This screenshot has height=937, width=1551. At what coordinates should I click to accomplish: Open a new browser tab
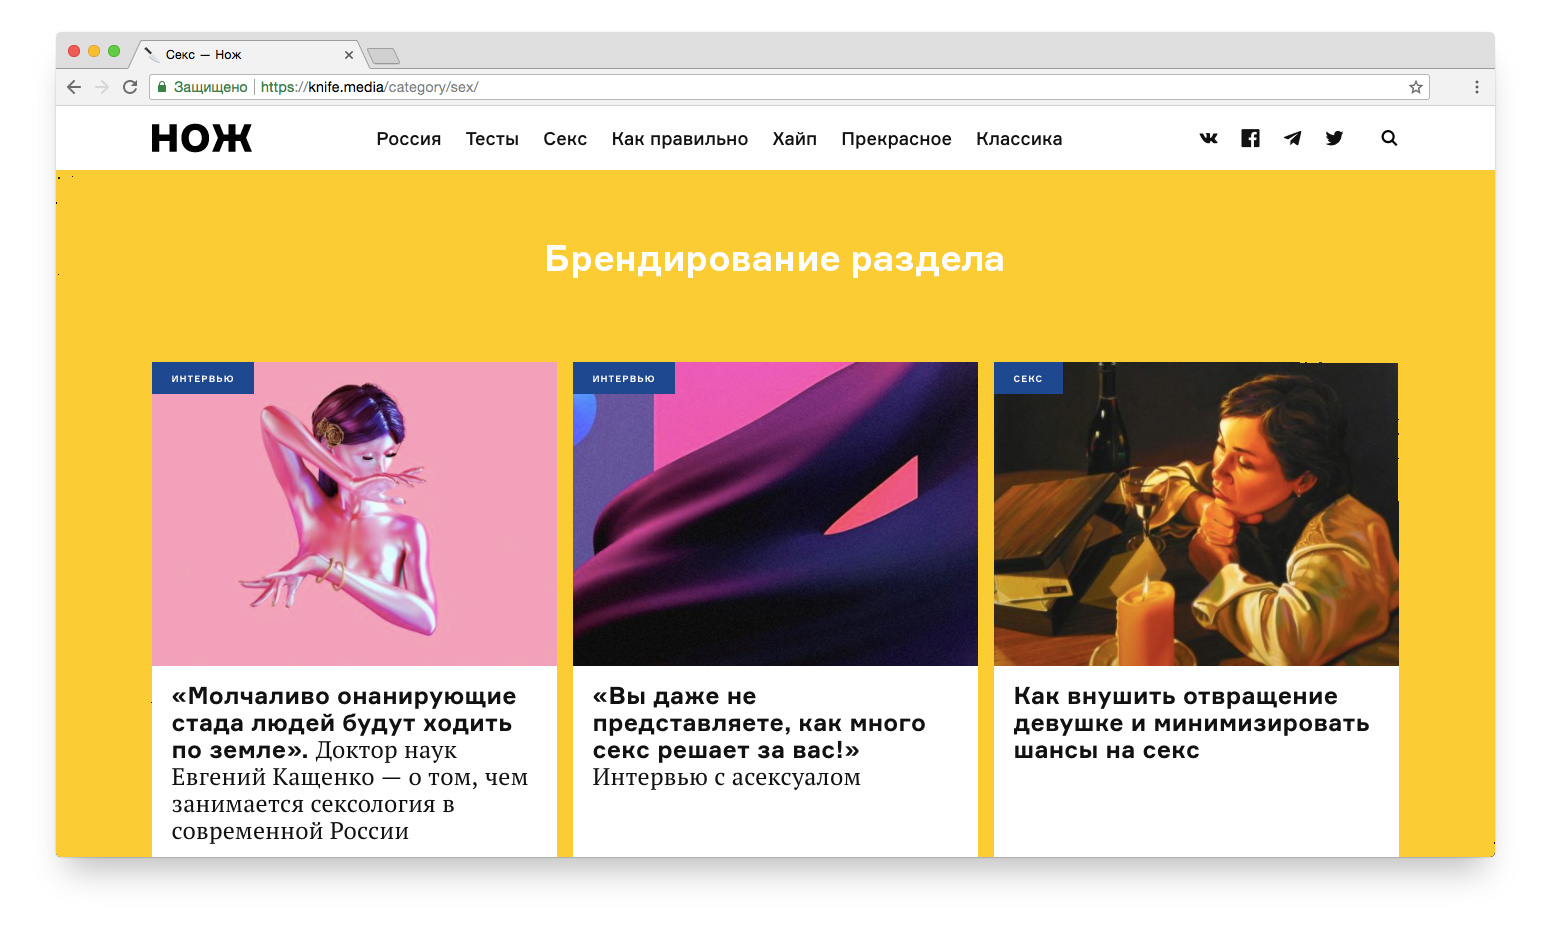click(383, 56)
